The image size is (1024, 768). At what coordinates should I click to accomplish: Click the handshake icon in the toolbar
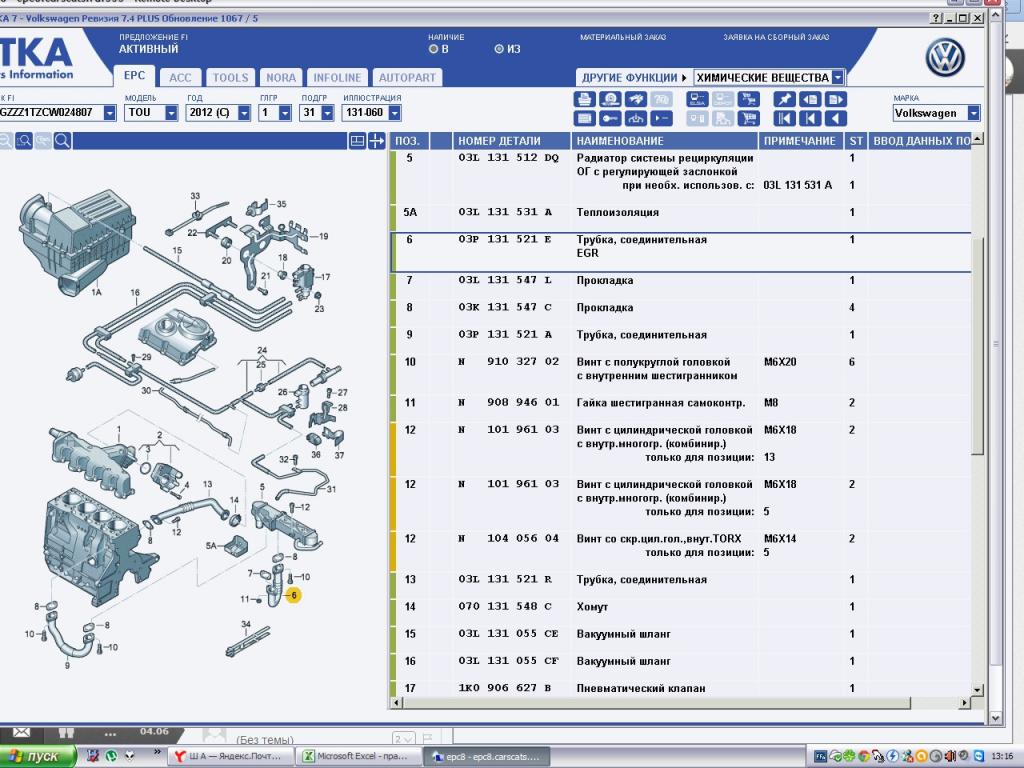636,99
